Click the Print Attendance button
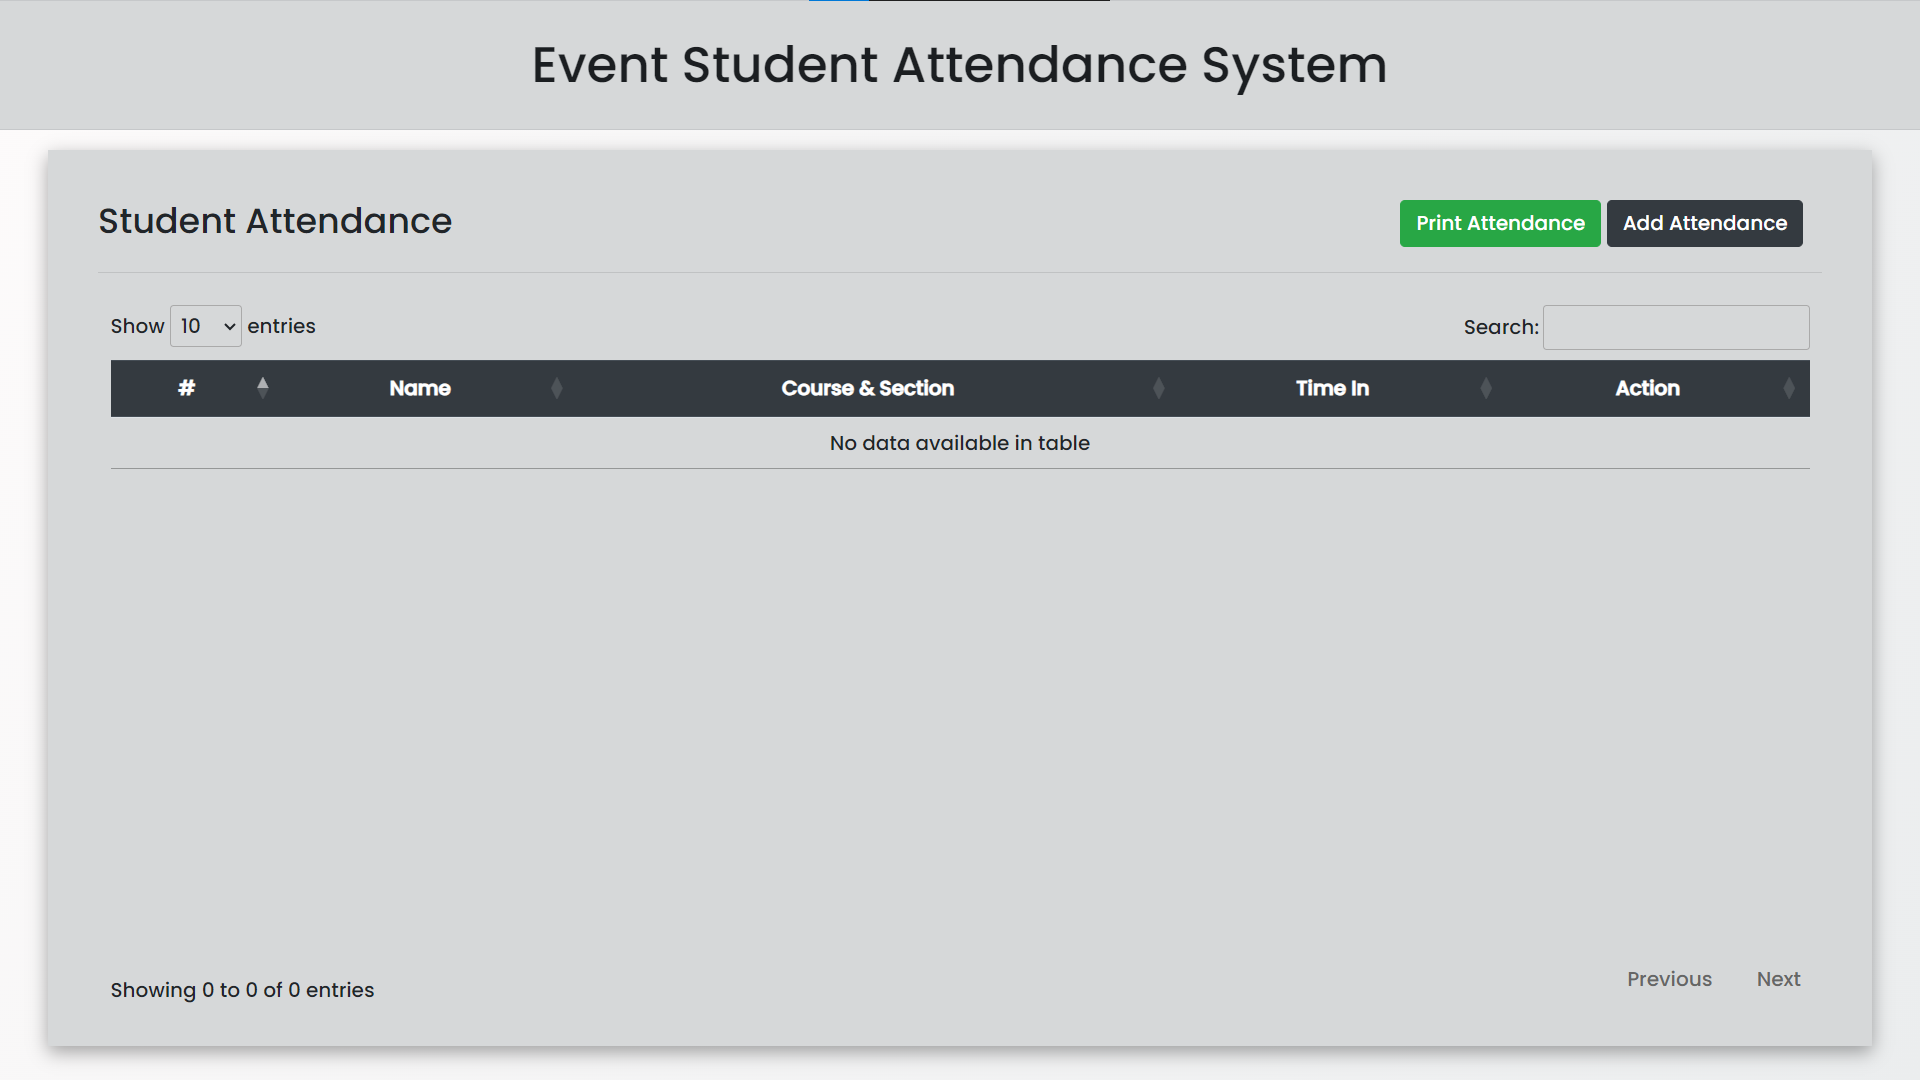Image resolution: width=1920 pixels, height=1080 pixels. [x=1499, y=223]
